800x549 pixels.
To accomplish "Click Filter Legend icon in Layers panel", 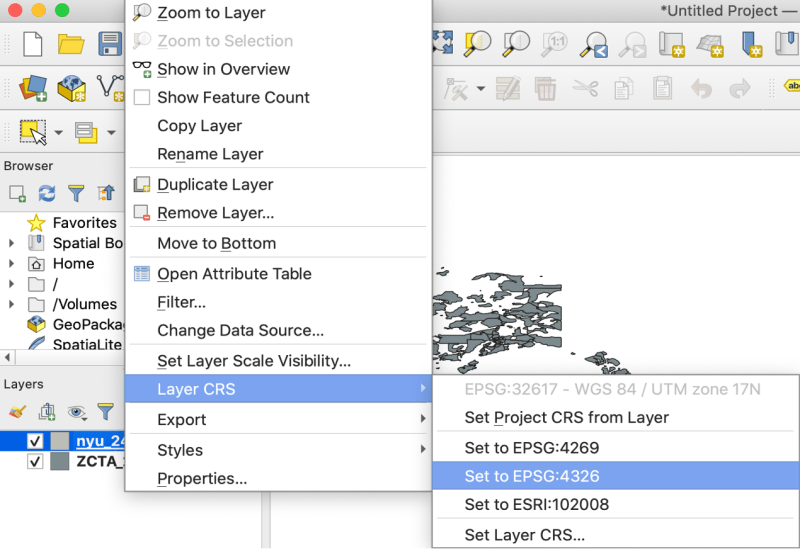I will tap(106, 412).
